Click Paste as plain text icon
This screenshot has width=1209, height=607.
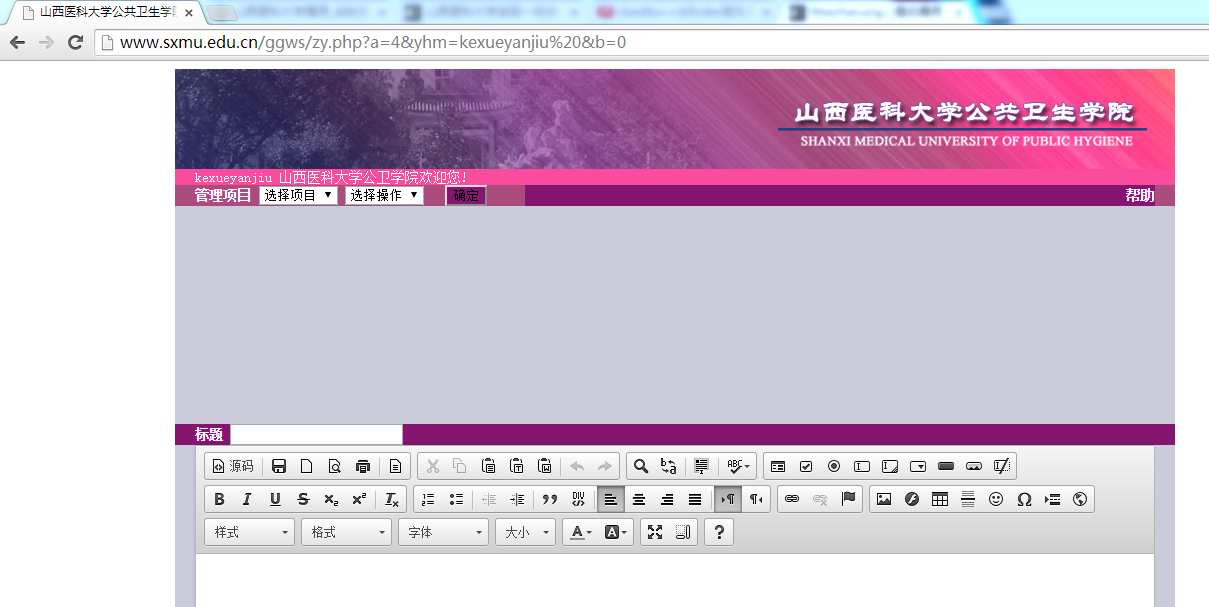[x=516, y=466]
